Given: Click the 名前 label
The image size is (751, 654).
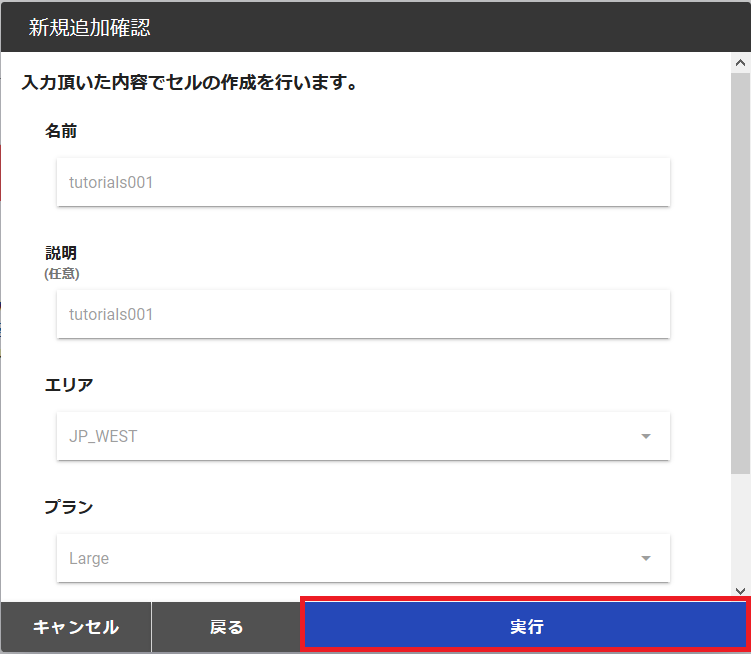Looking at the screenshot, I should (61, 131).
